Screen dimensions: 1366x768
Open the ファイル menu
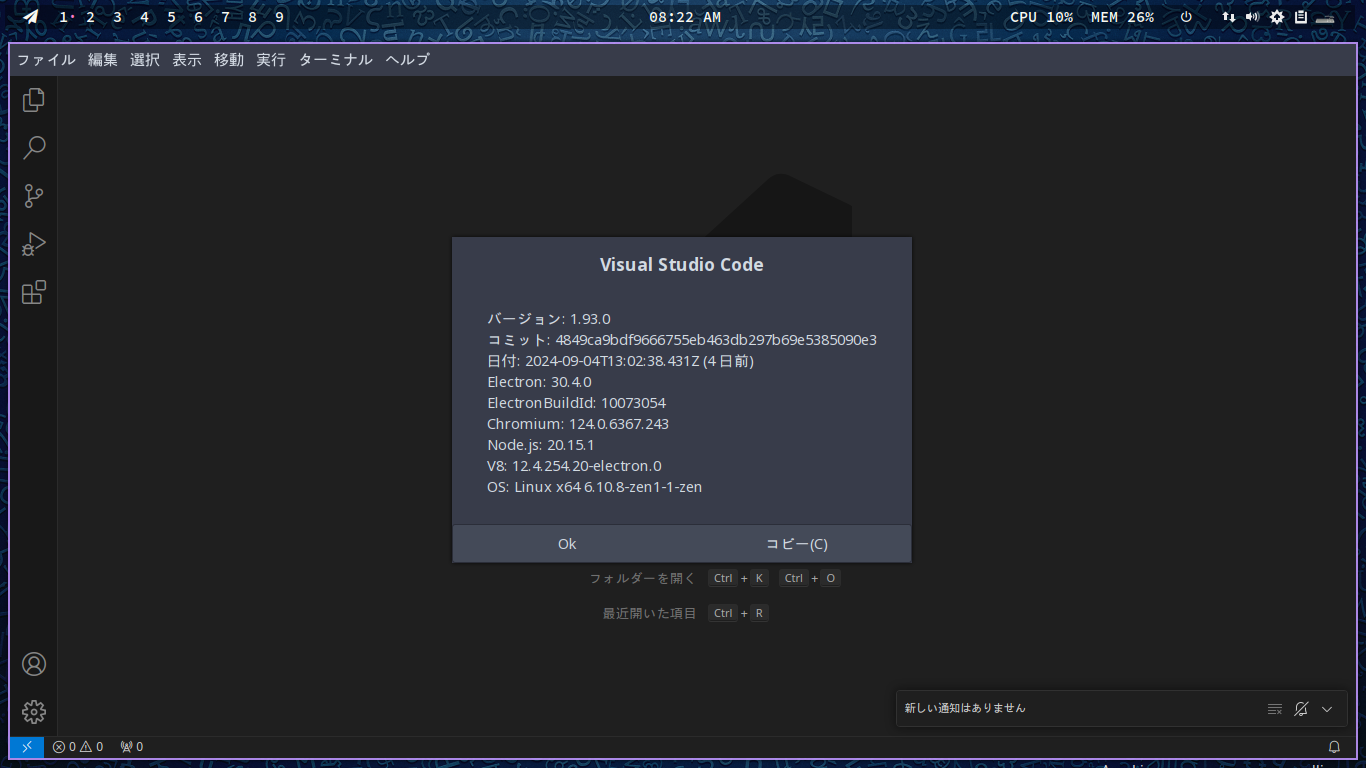46,60
